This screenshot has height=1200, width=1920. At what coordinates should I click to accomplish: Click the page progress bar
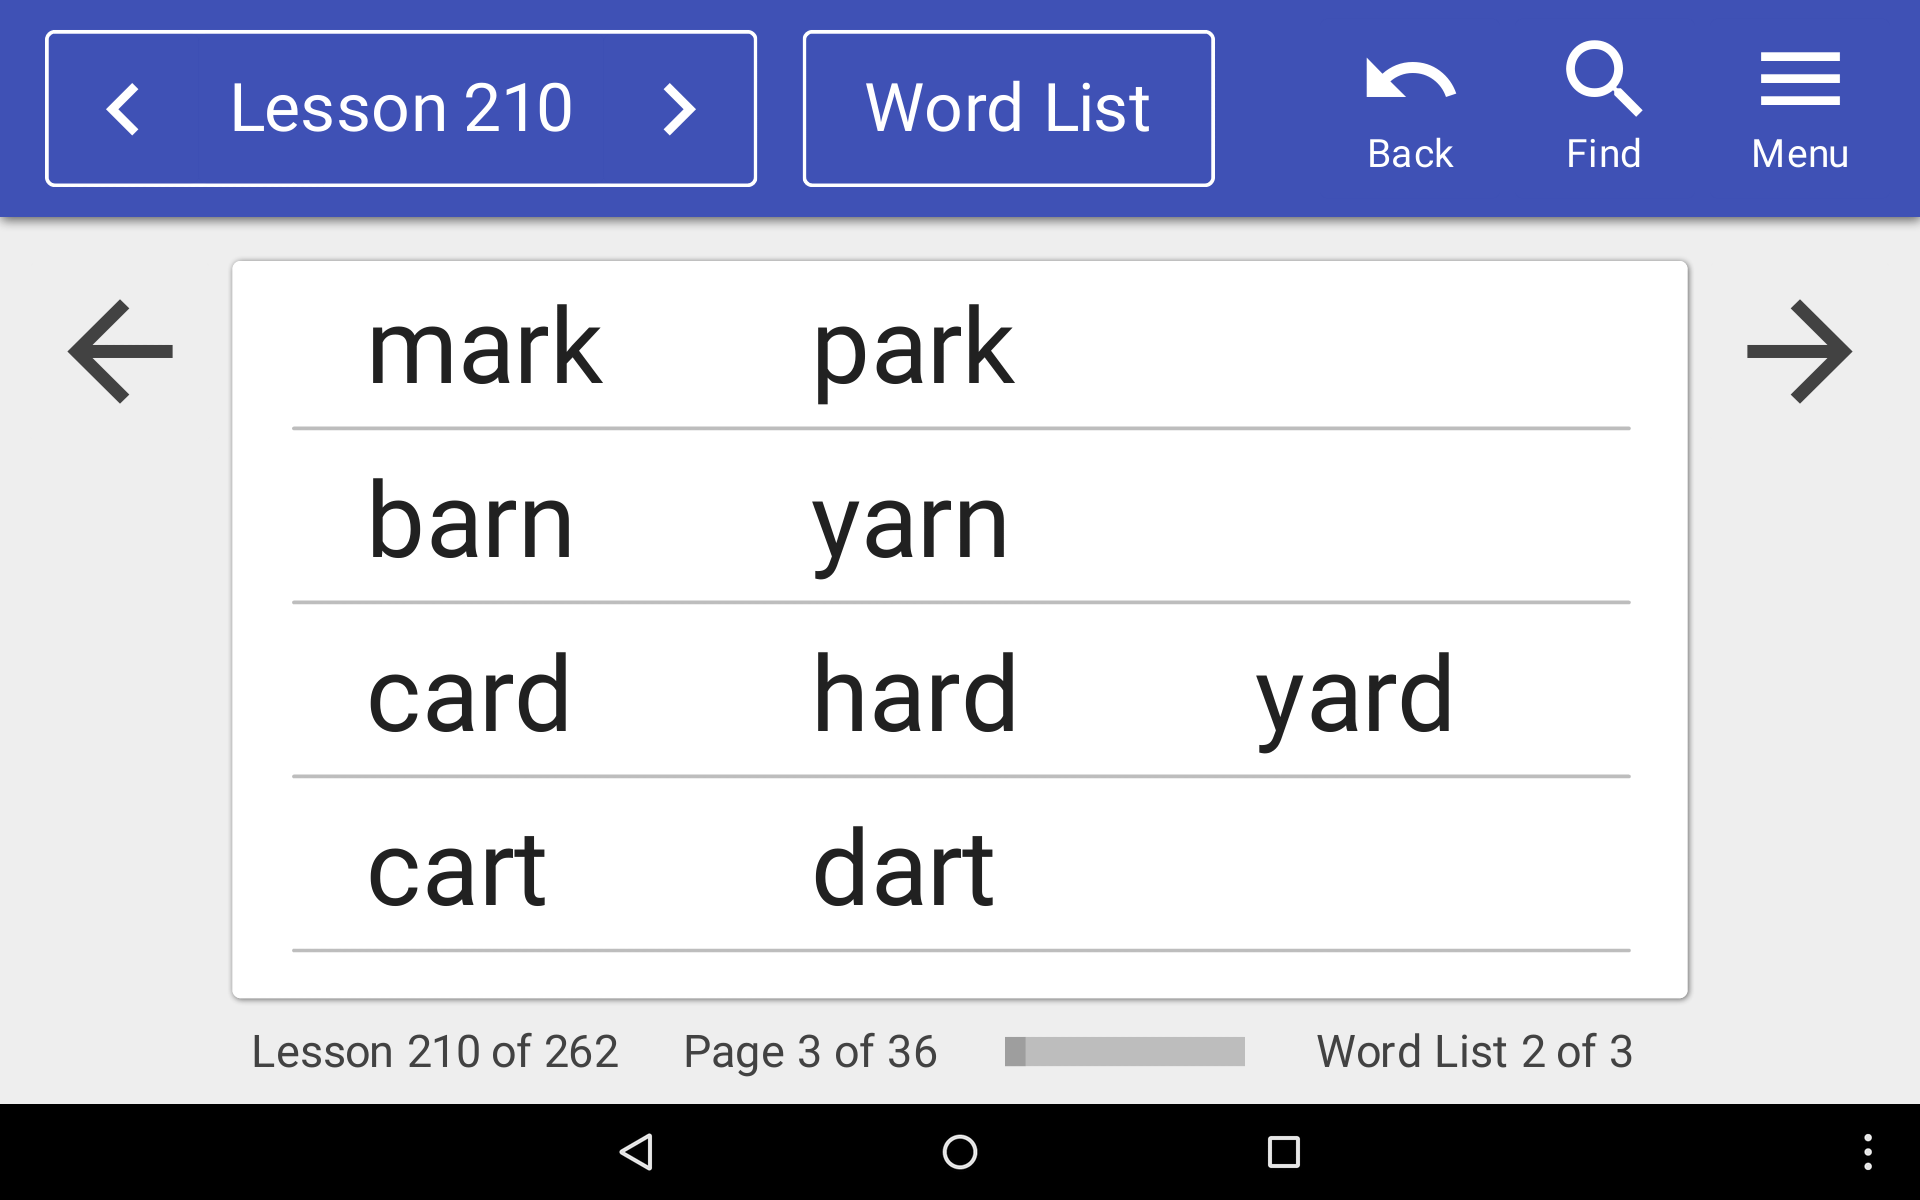point(1125,1051)
